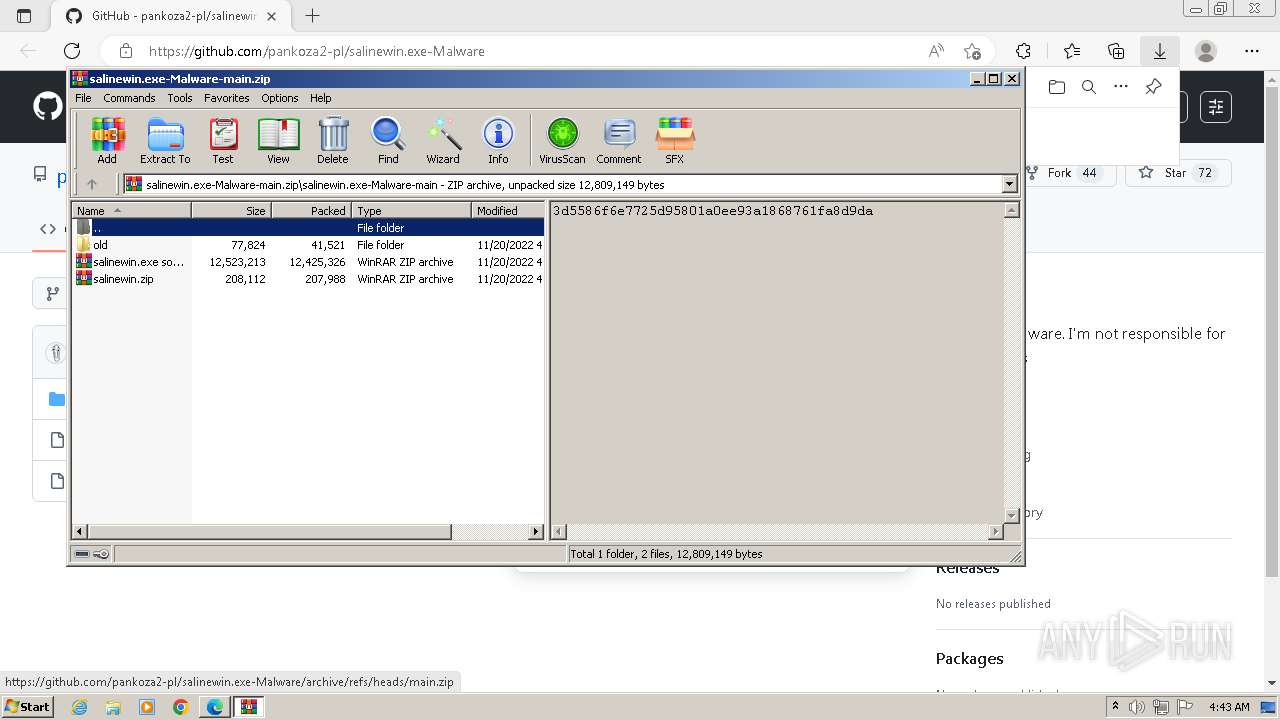Viewport: 1280px width, 720px height.
Task: Show archive Info
Action: point(498,140)
